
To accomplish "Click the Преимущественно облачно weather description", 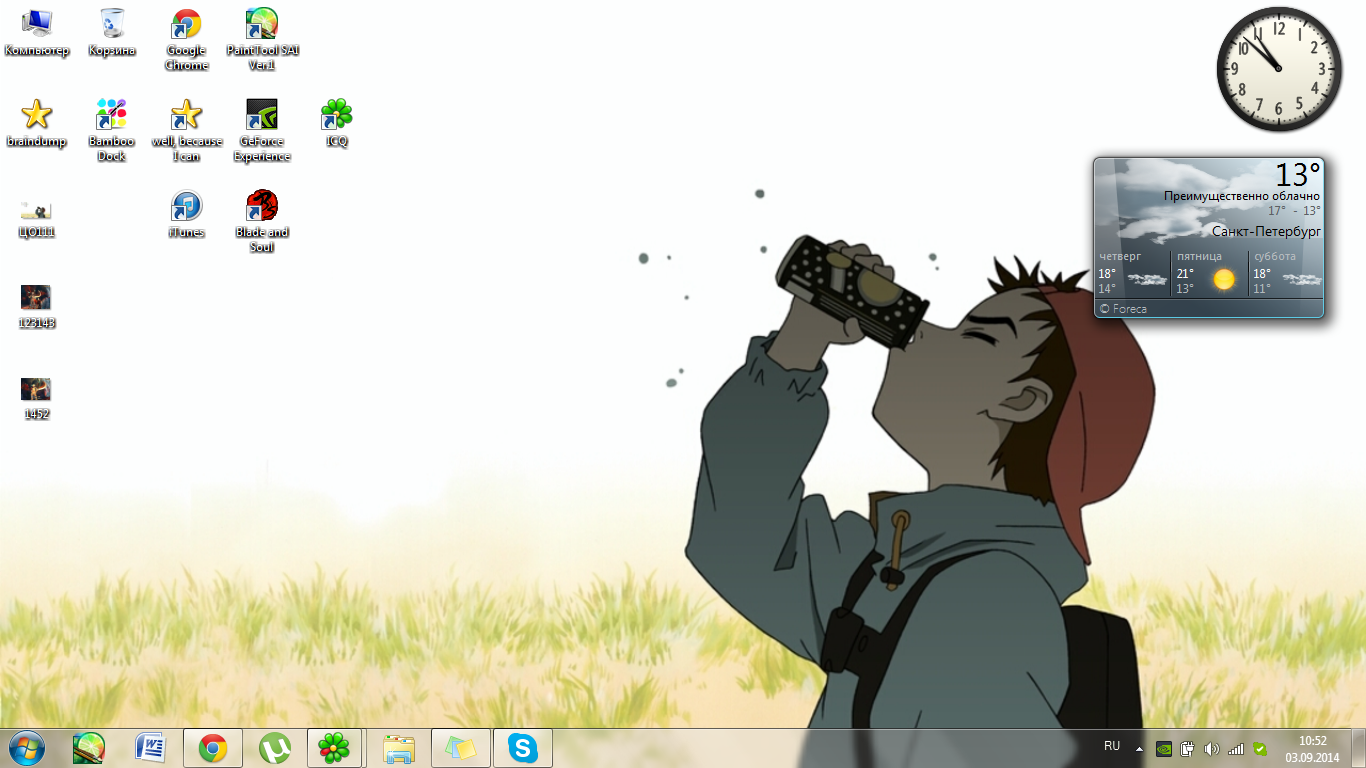I will pos(1242,197).
